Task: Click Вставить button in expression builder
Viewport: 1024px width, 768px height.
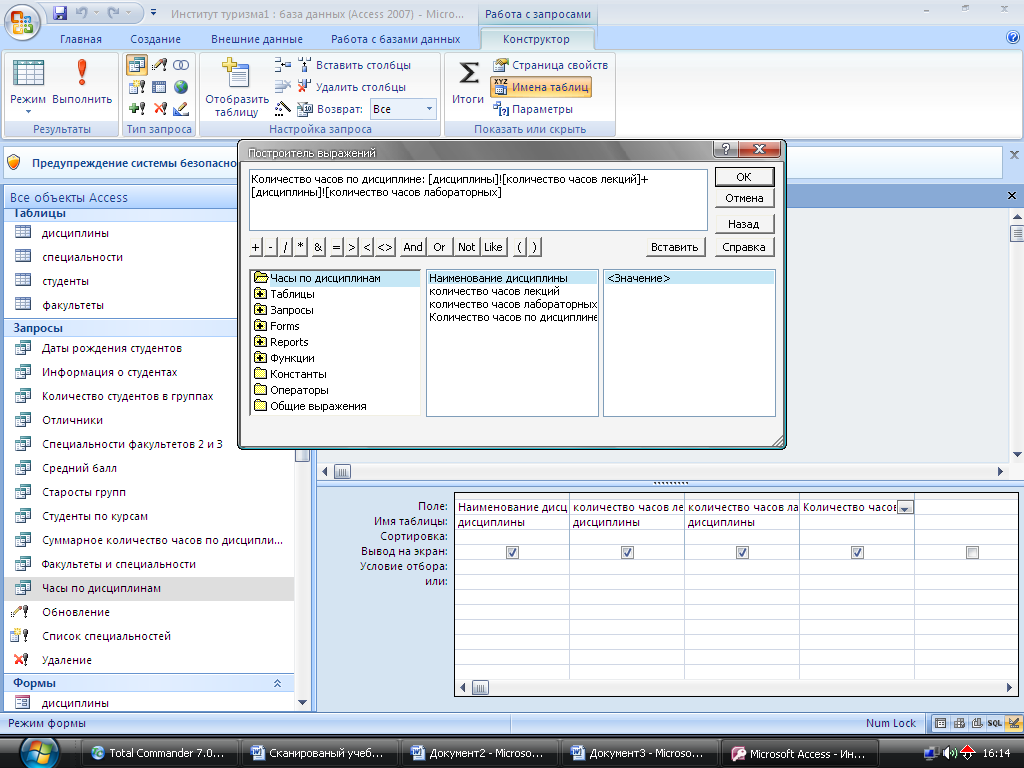Action: (675, 247)
